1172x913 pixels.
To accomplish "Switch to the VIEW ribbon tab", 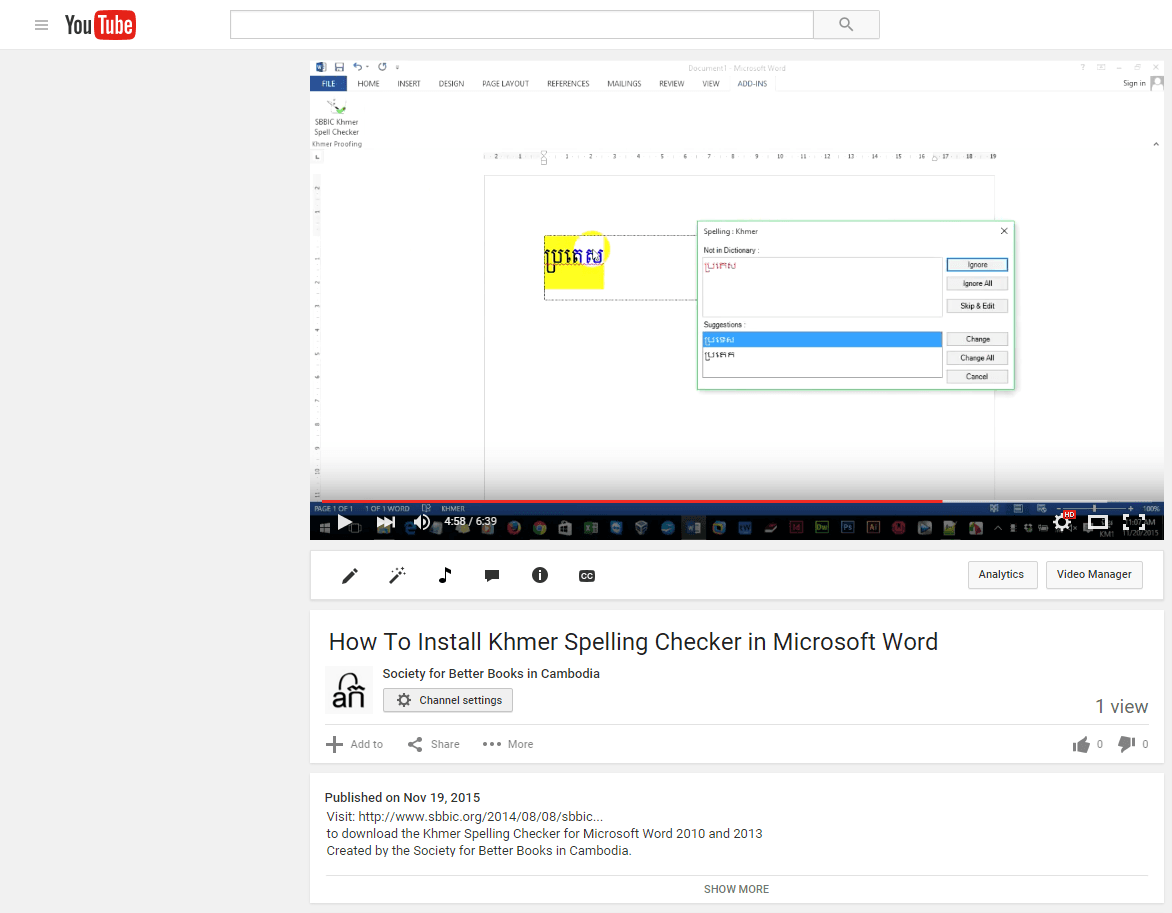I will click(x=711, y=84).
